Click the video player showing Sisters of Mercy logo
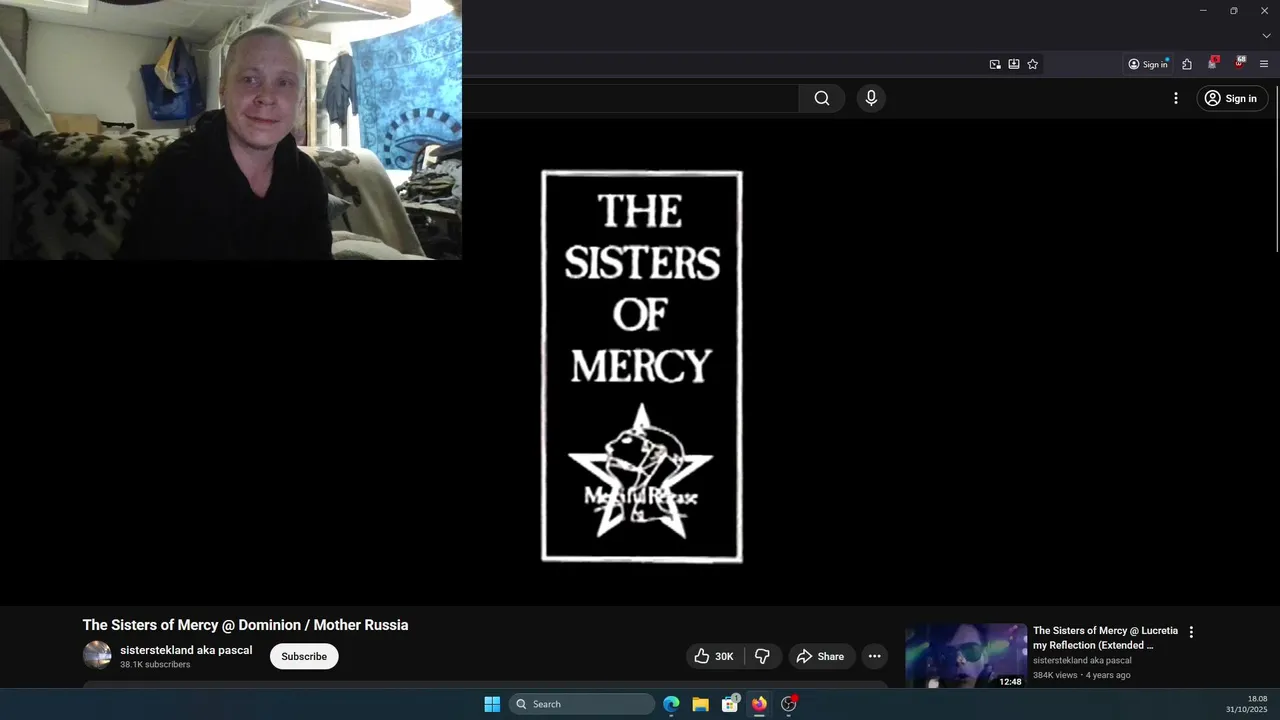 [x=640, y=362]
